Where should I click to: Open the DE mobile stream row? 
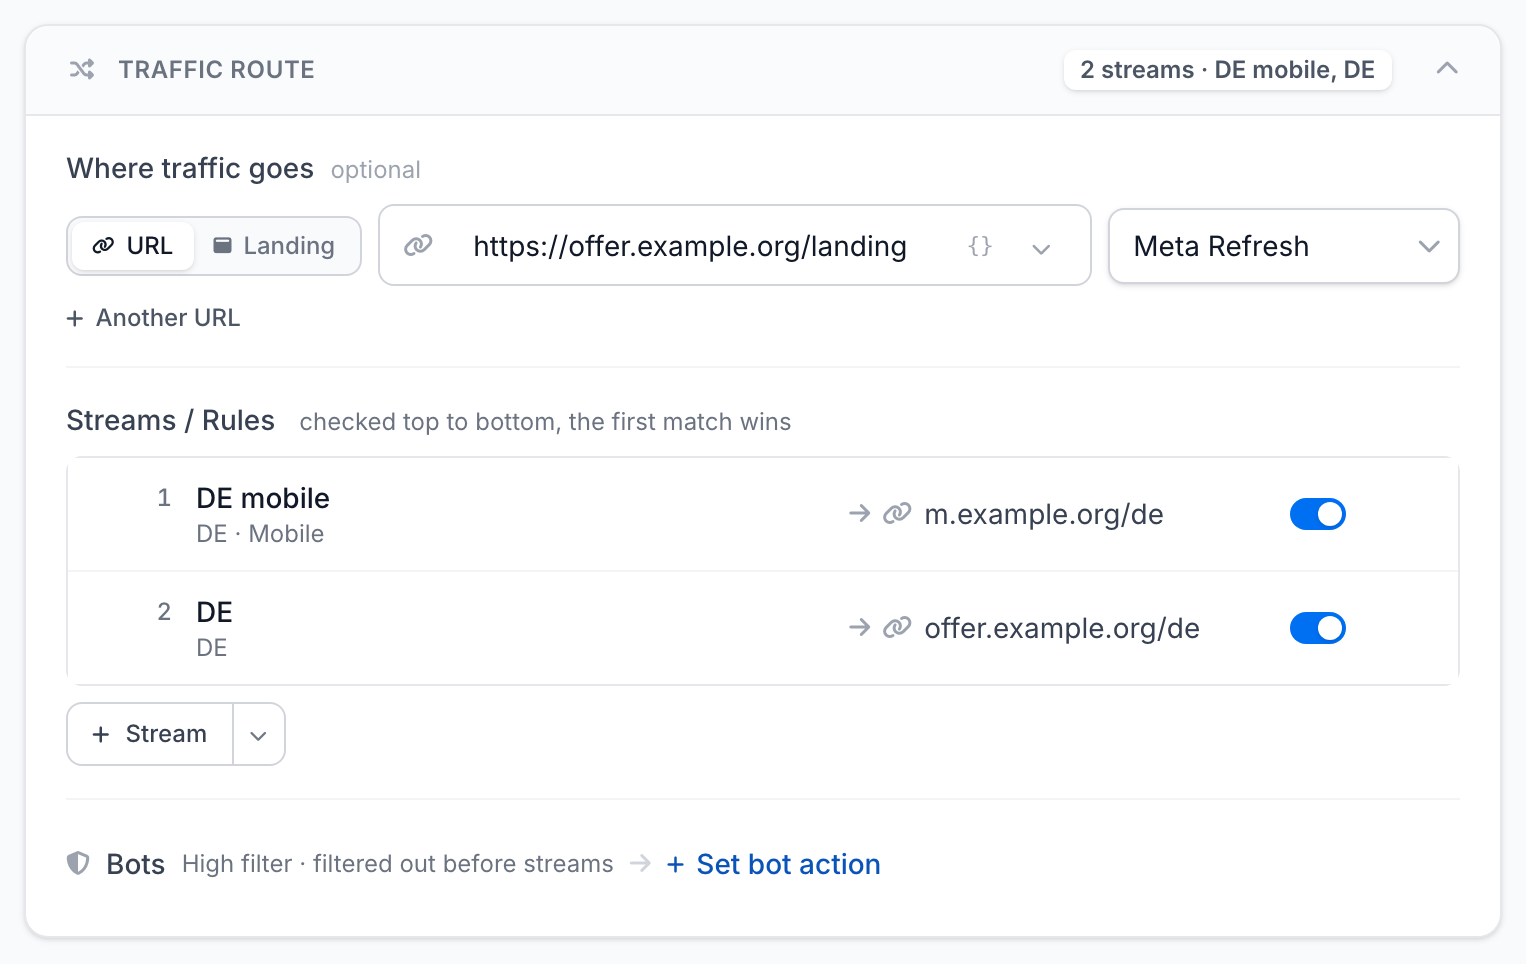click(763, 514)
